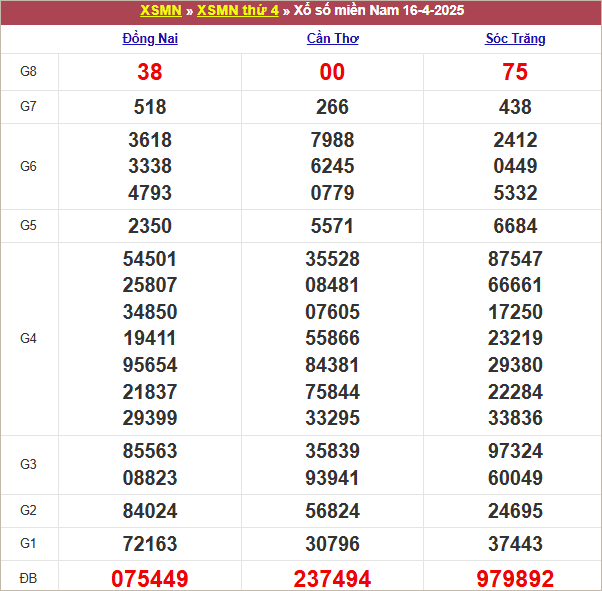
Task: Click G1 number 72163
Action: click(150, 544)
